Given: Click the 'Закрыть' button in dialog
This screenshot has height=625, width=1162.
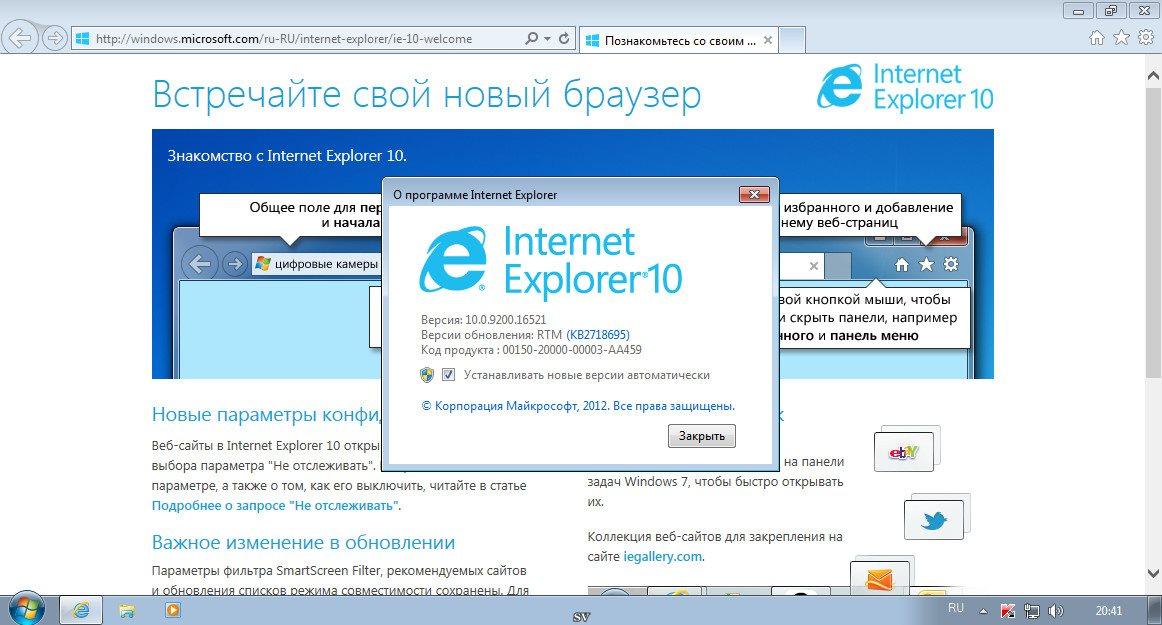Looking at the screenshot, I should (x=701, y=436).
